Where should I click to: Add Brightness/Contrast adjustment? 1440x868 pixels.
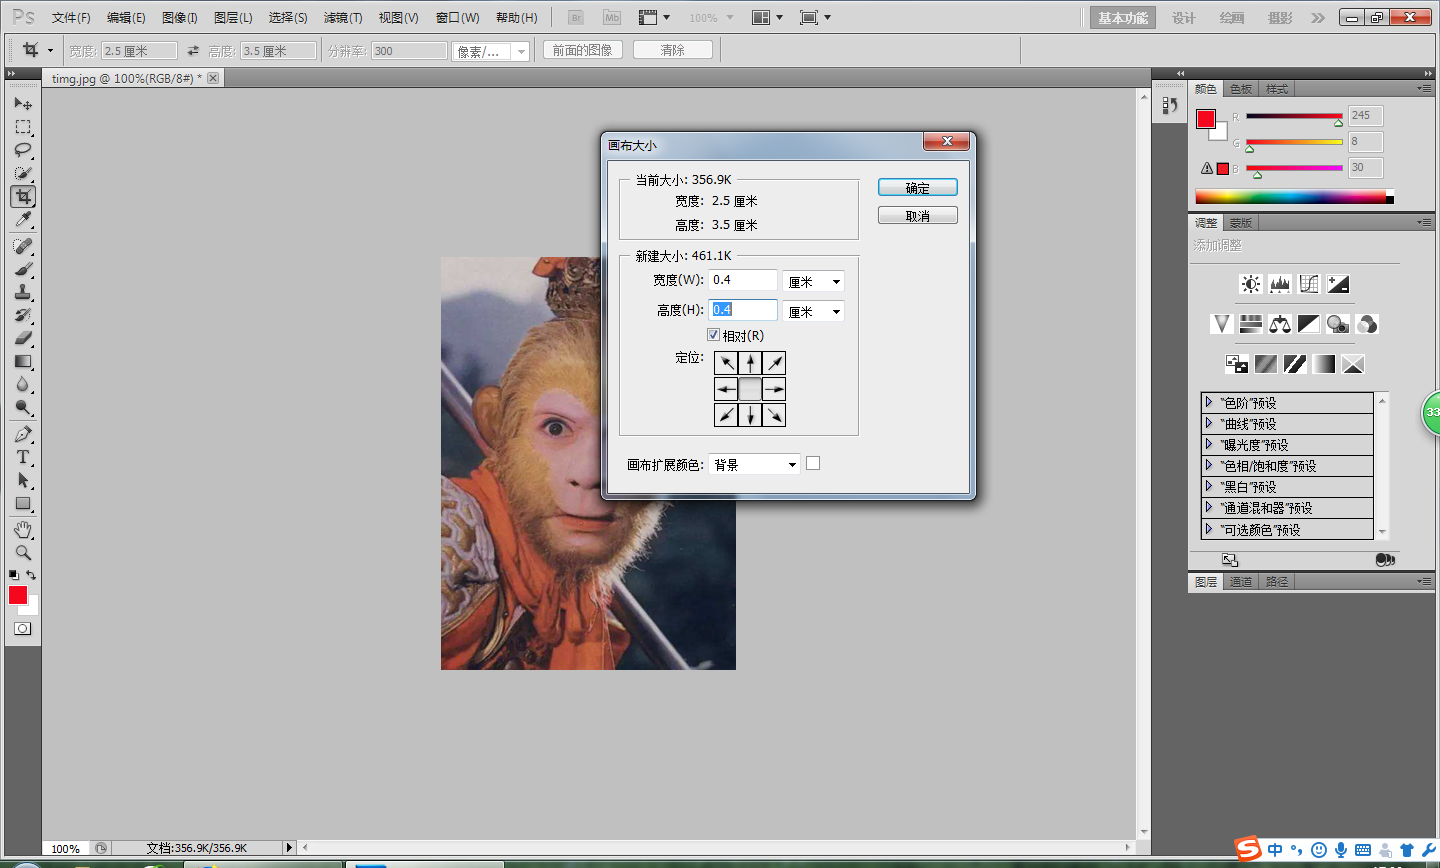(x=1251, y=284)
